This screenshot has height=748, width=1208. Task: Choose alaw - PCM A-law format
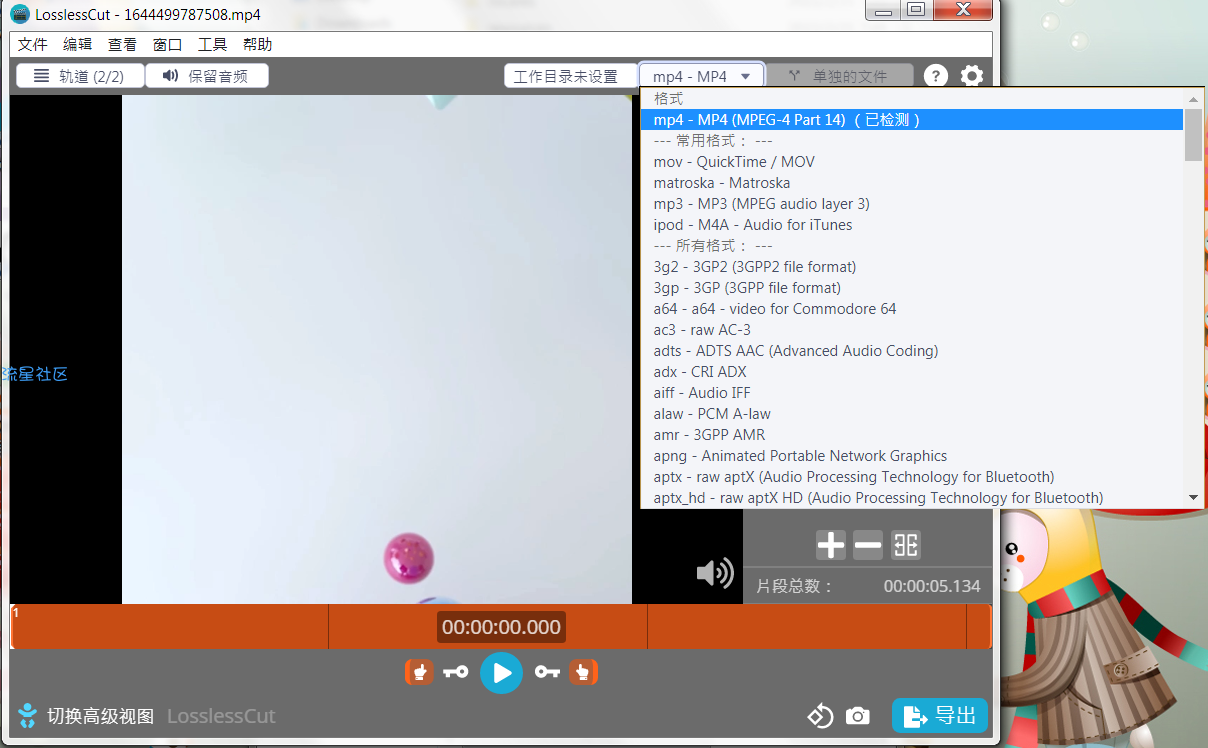point(912,414)
